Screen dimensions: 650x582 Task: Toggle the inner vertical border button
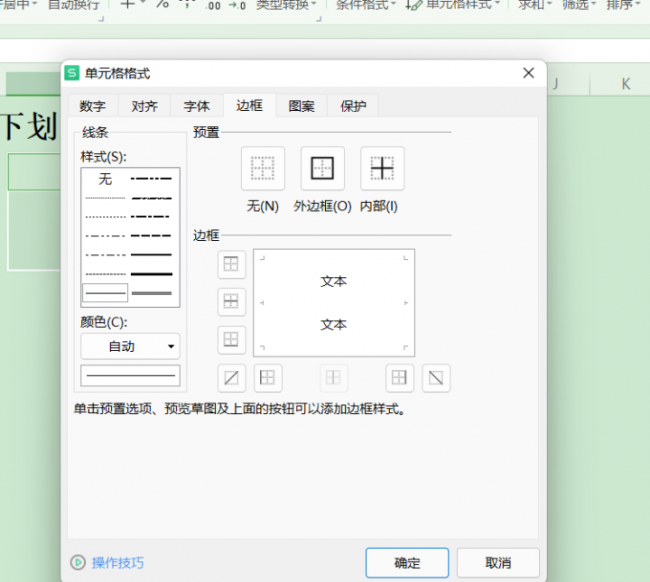pos(334,378)
